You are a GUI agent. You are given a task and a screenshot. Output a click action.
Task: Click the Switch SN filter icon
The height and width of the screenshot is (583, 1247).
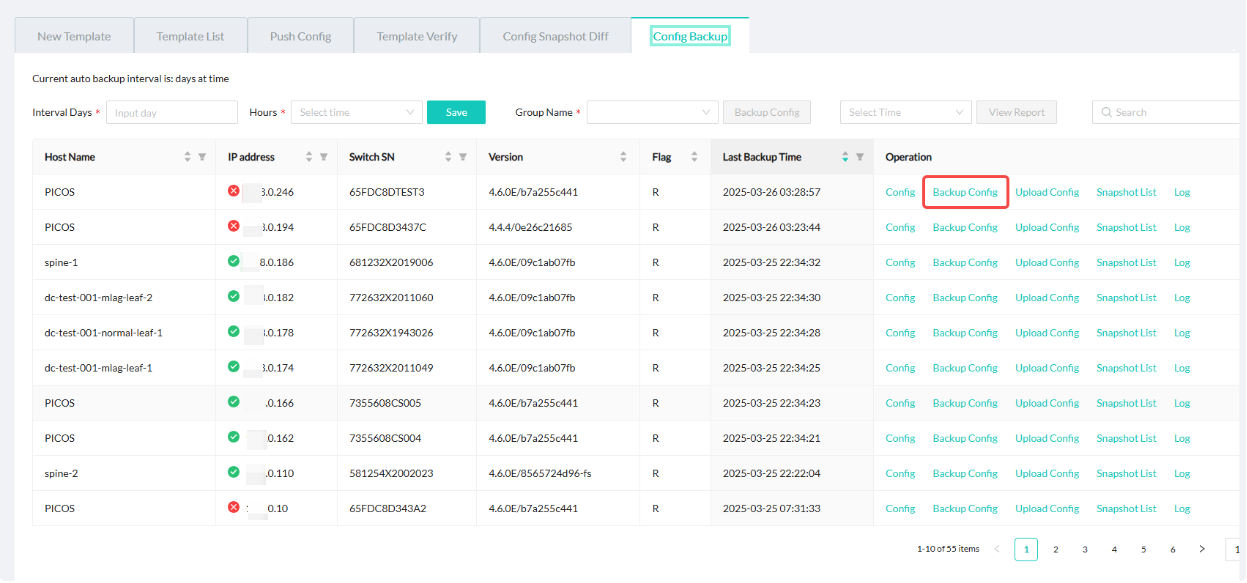pos(462,157)
